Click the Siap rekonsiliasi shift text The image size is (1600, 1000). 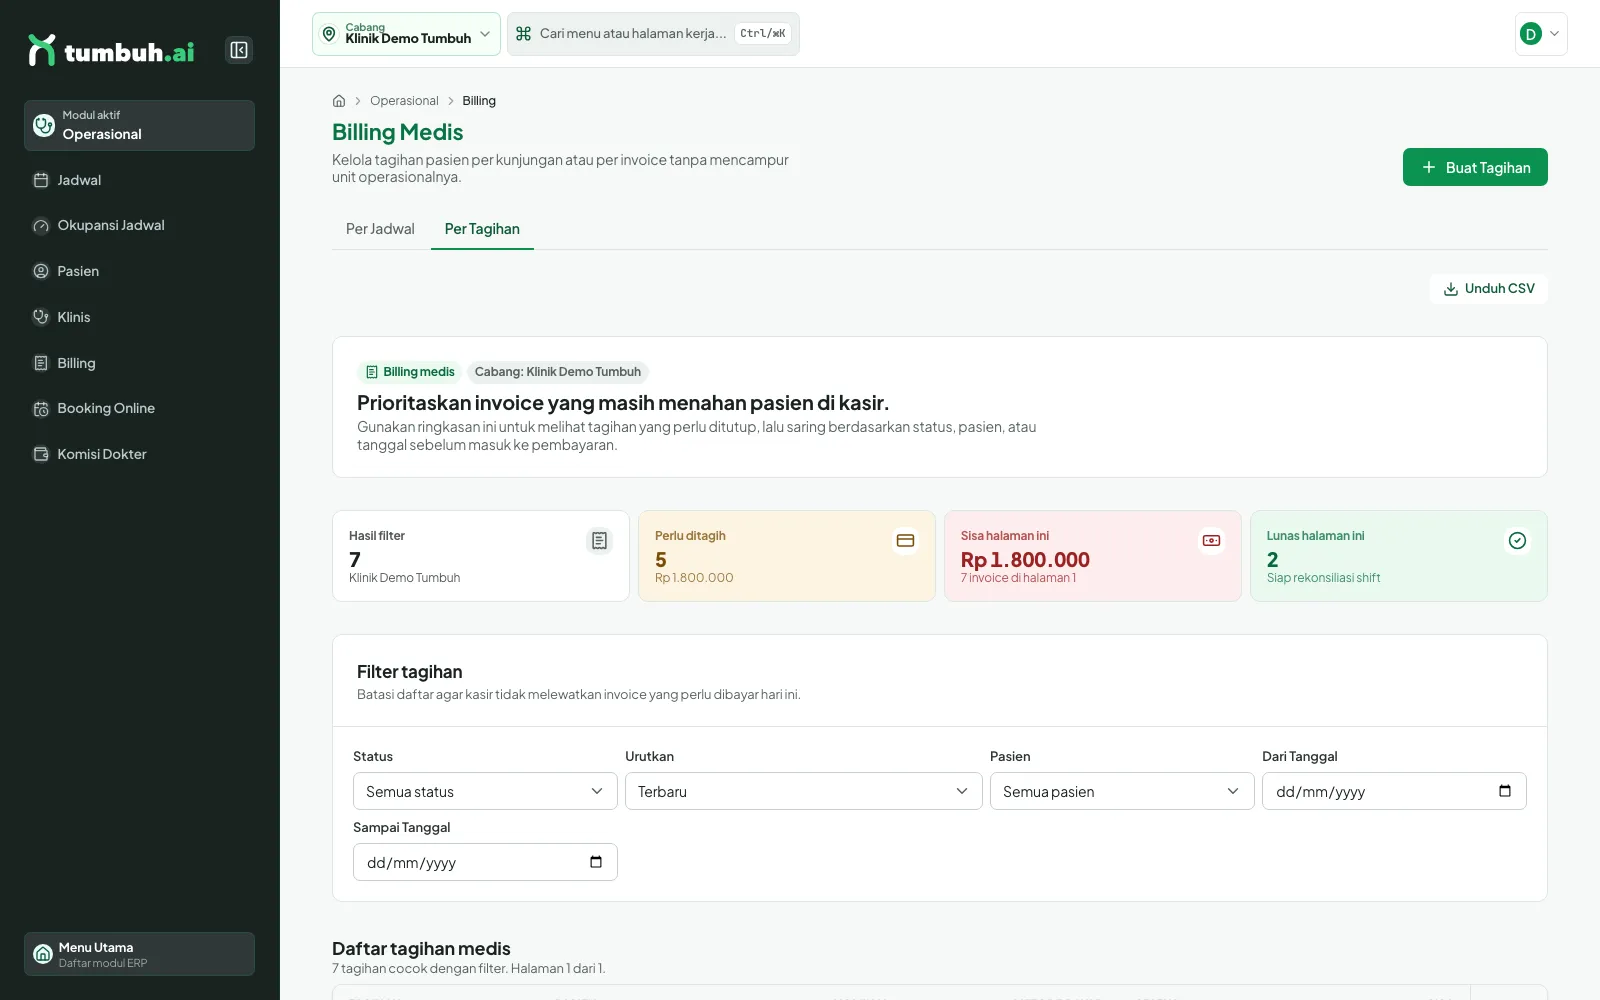pyautogui.click(x=1323, y=578)
